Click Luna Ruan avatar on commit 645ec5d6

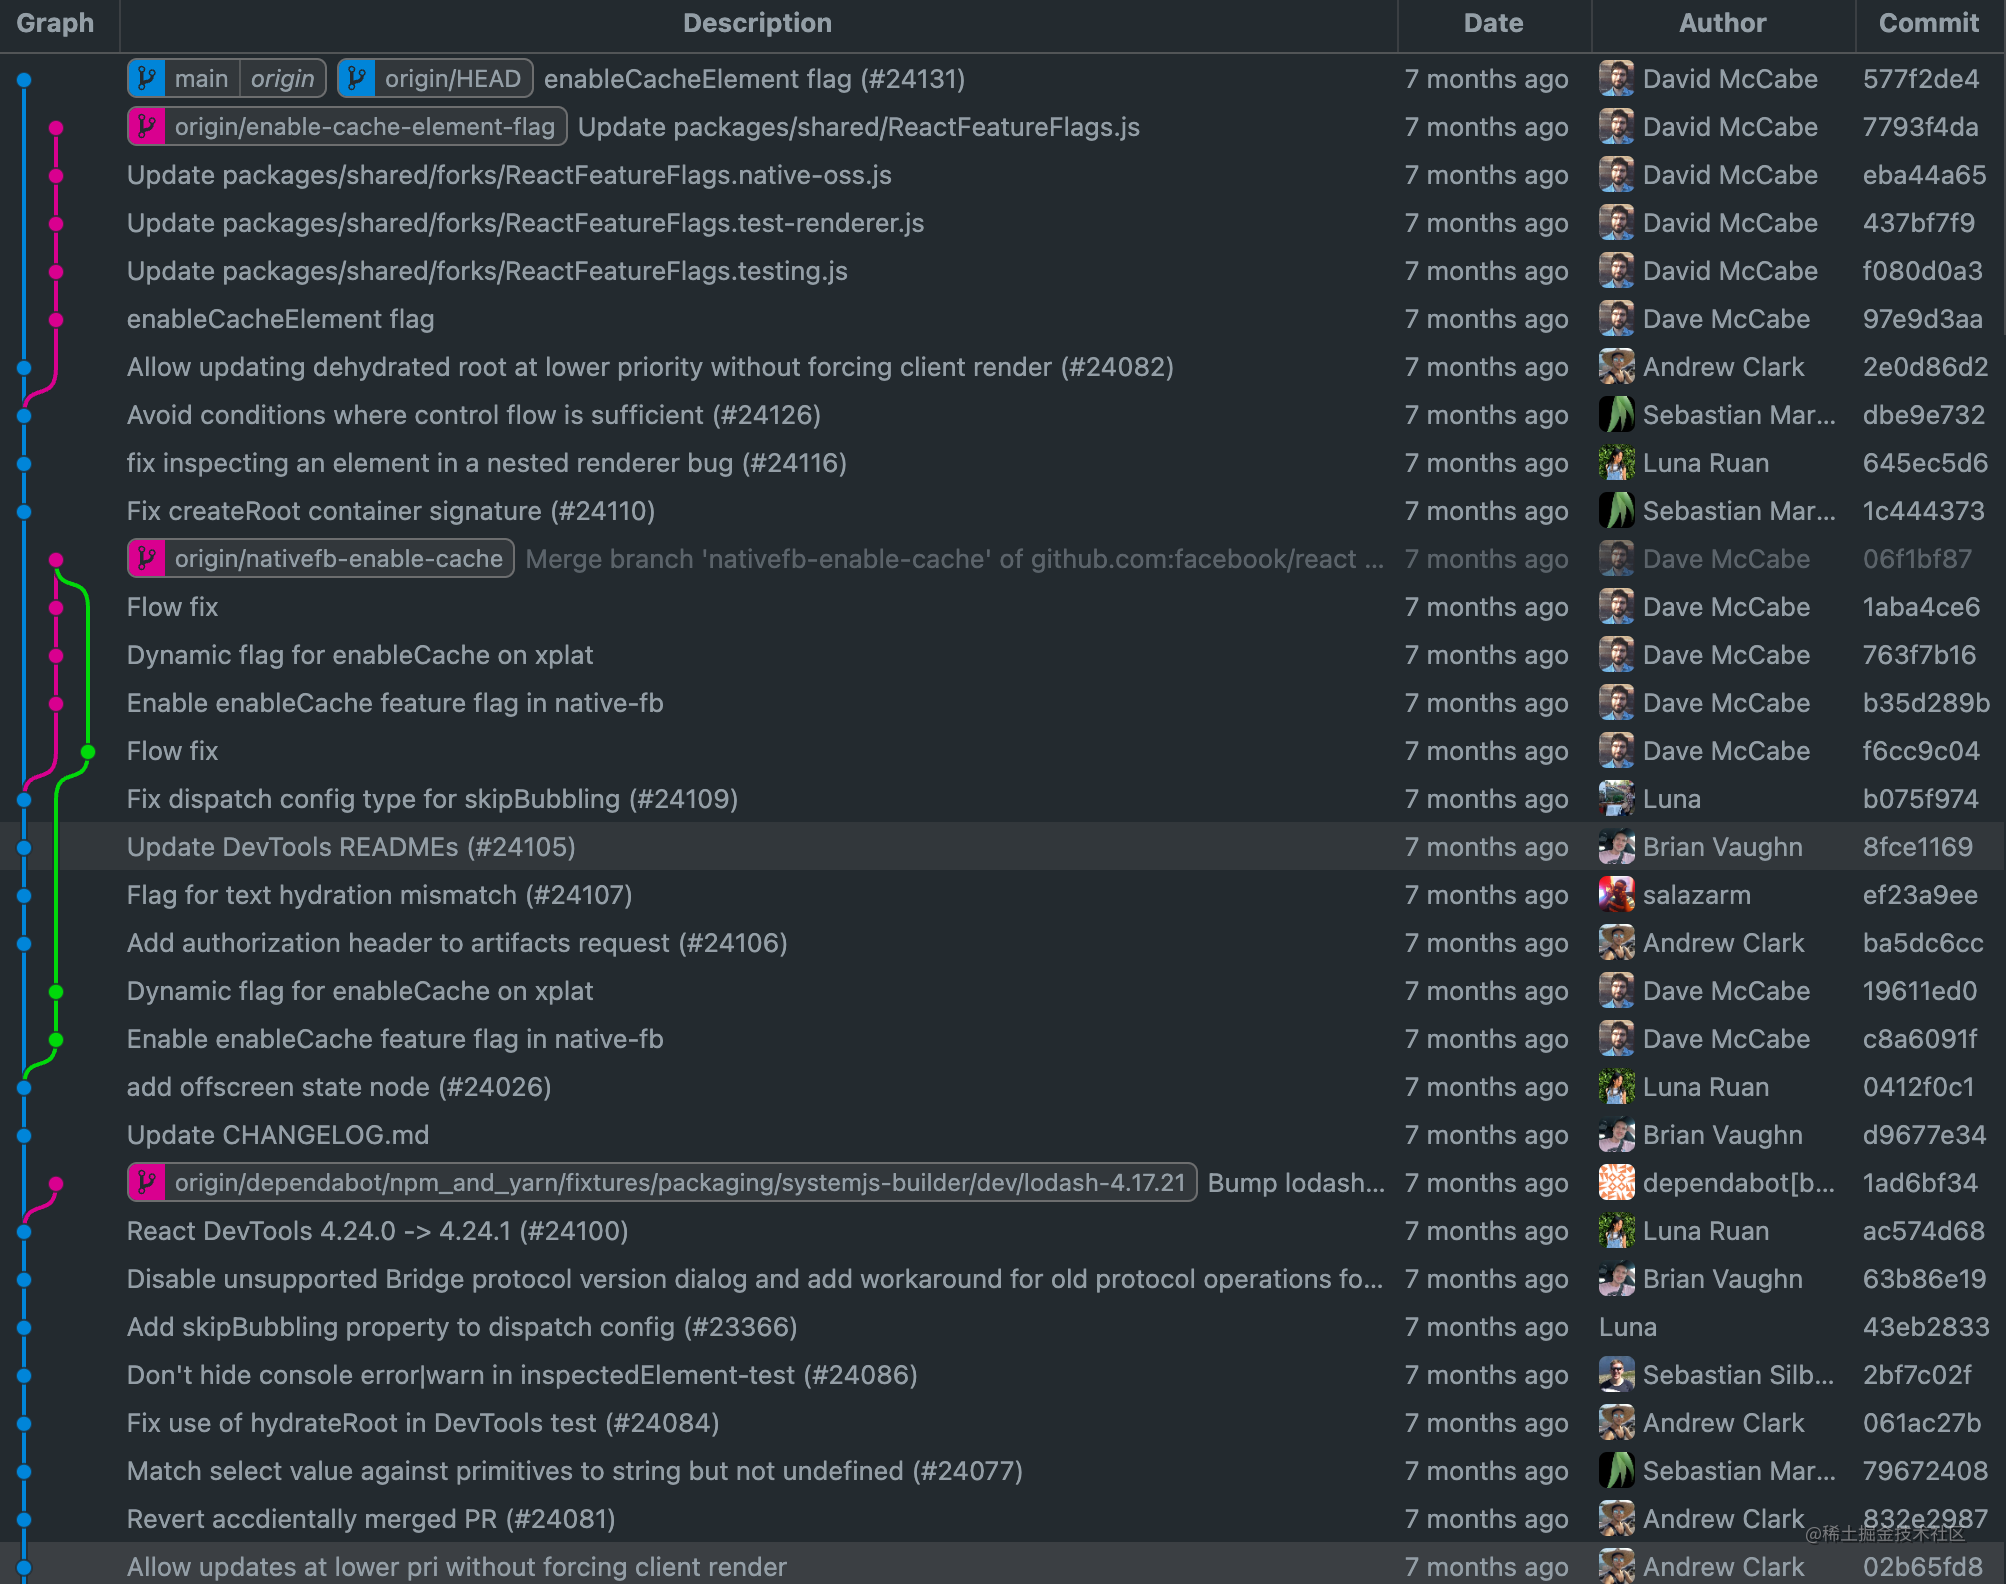(x=1617, y=463)
